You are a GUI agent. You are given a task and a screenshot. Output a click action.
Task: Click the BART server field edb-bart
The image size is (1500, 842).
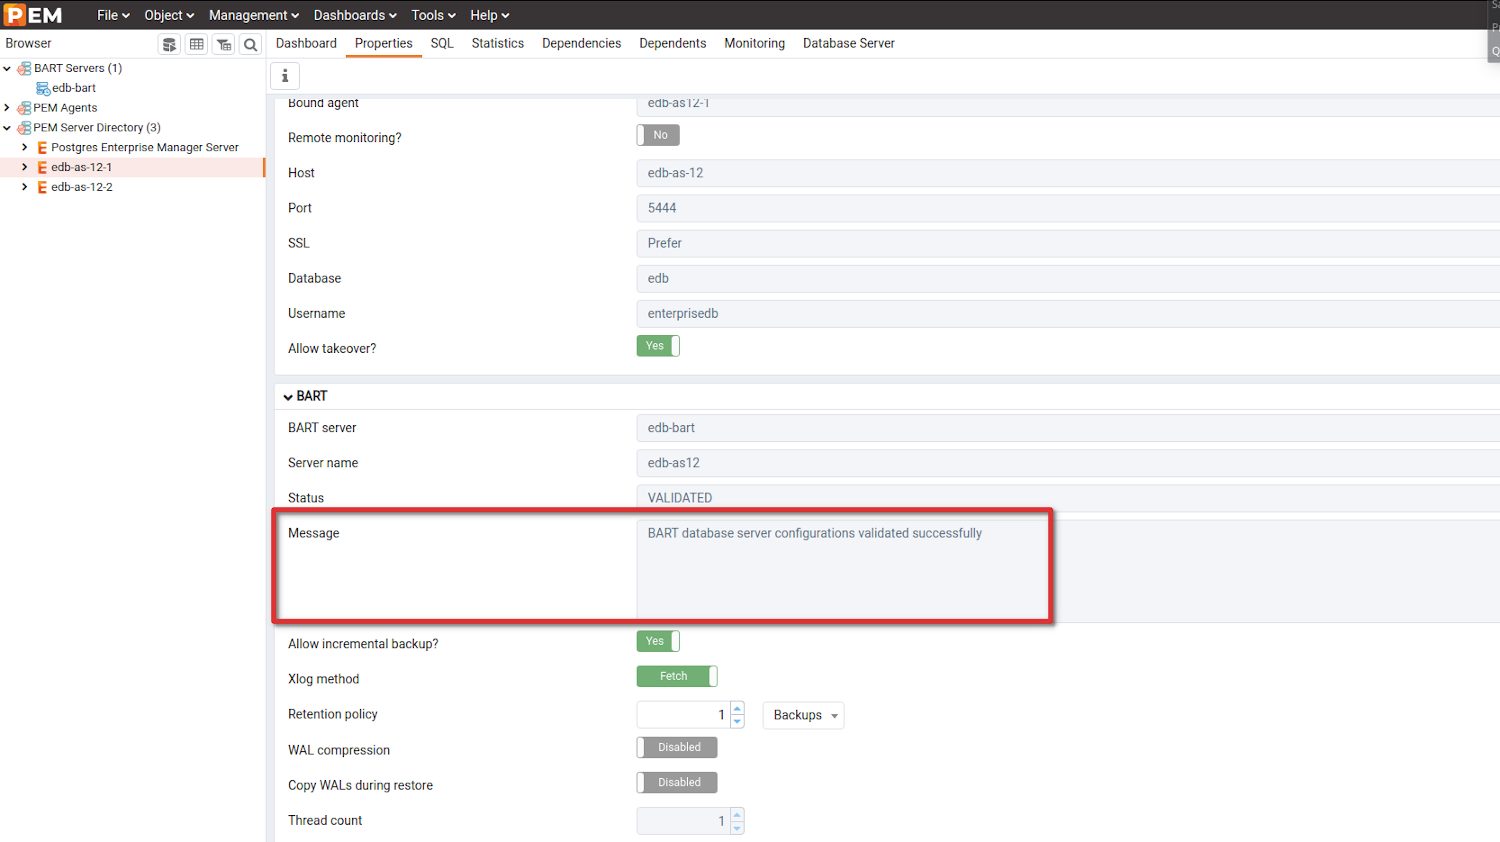click(1068, 428)
